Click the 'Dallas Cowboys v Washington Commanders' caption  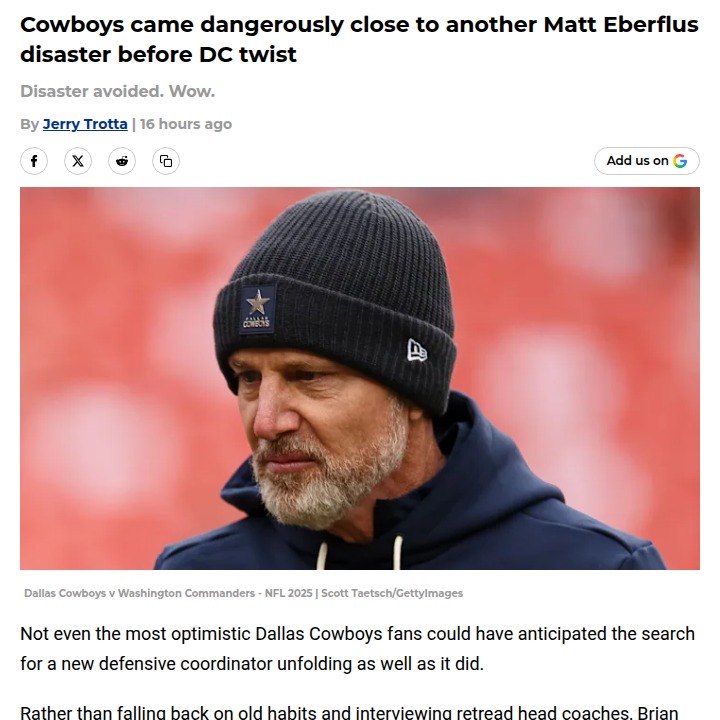point(139,593)
